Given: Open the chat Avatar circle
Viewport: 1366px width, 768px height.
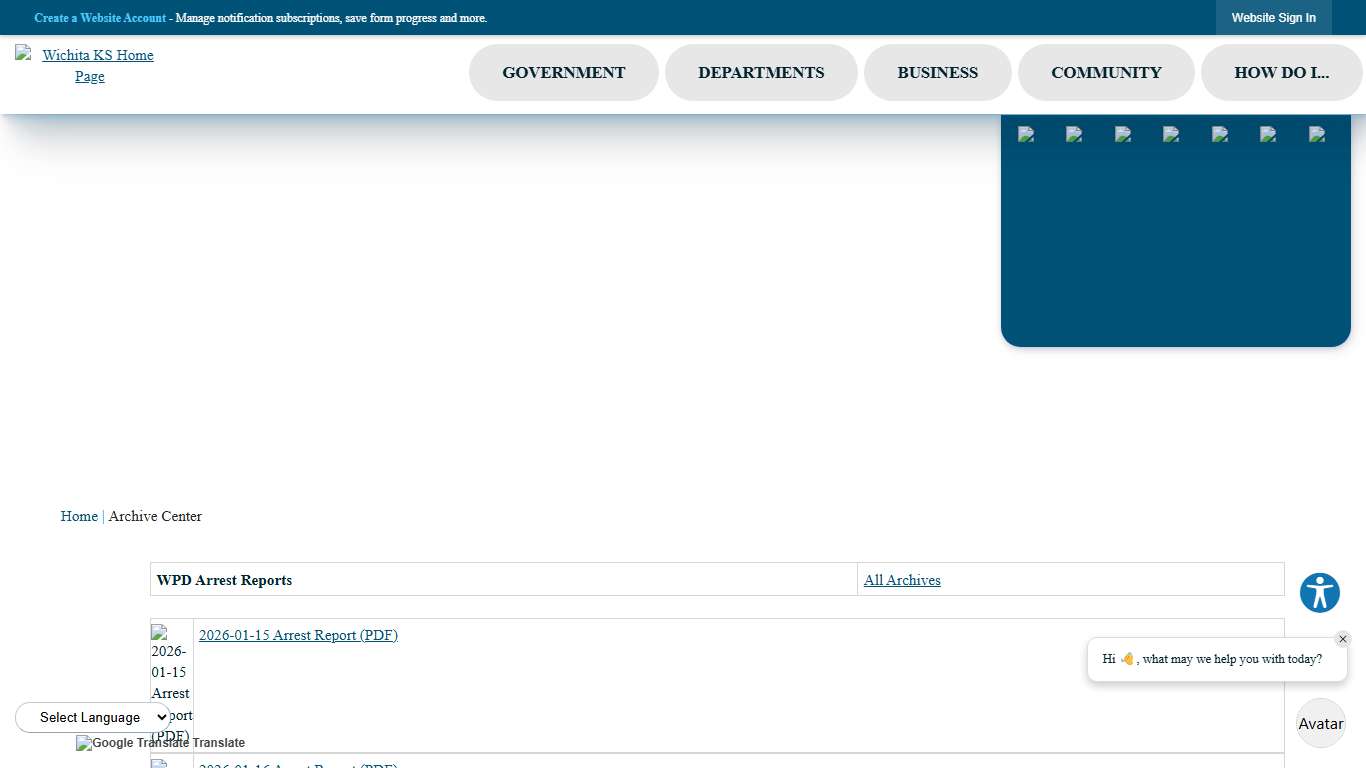Looking at the screenshot, I should 1320,723.
